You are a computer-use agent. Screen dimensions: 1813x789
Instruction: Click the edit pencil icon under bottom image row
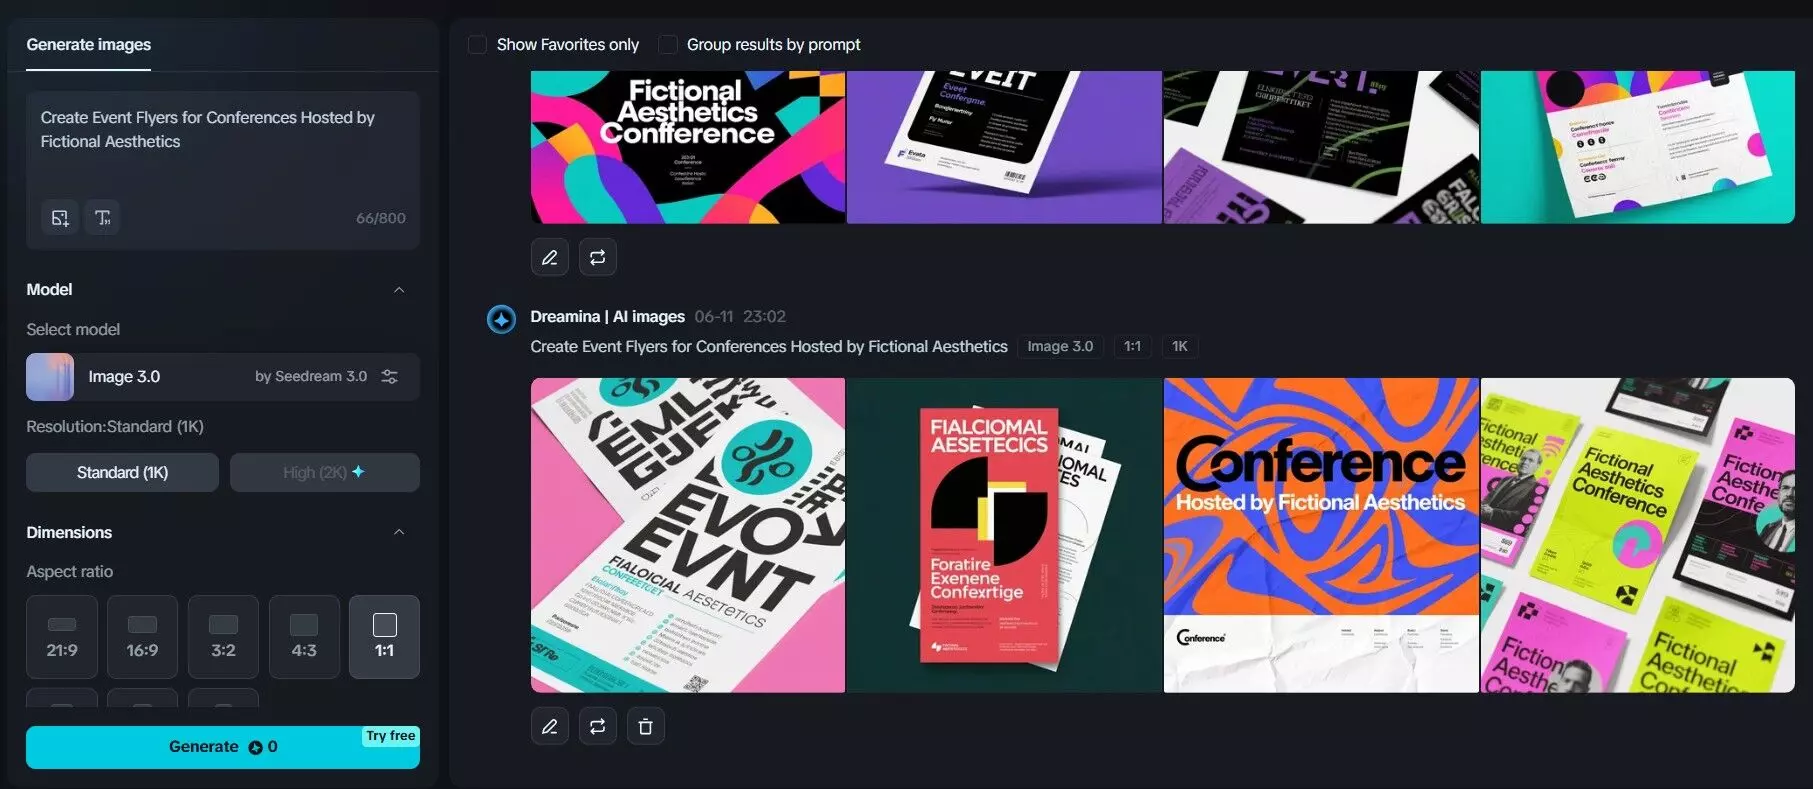(550, 726)
